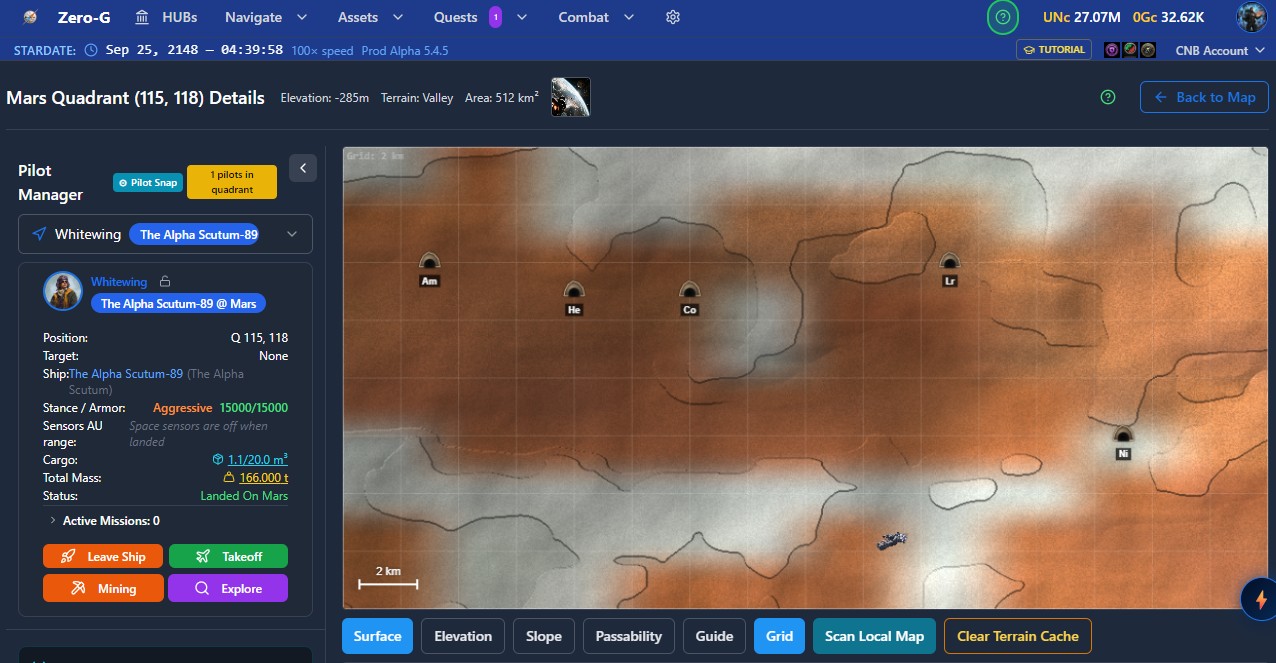Expand Active Missions section
The image size is (1276, 663).
(104, 521)
